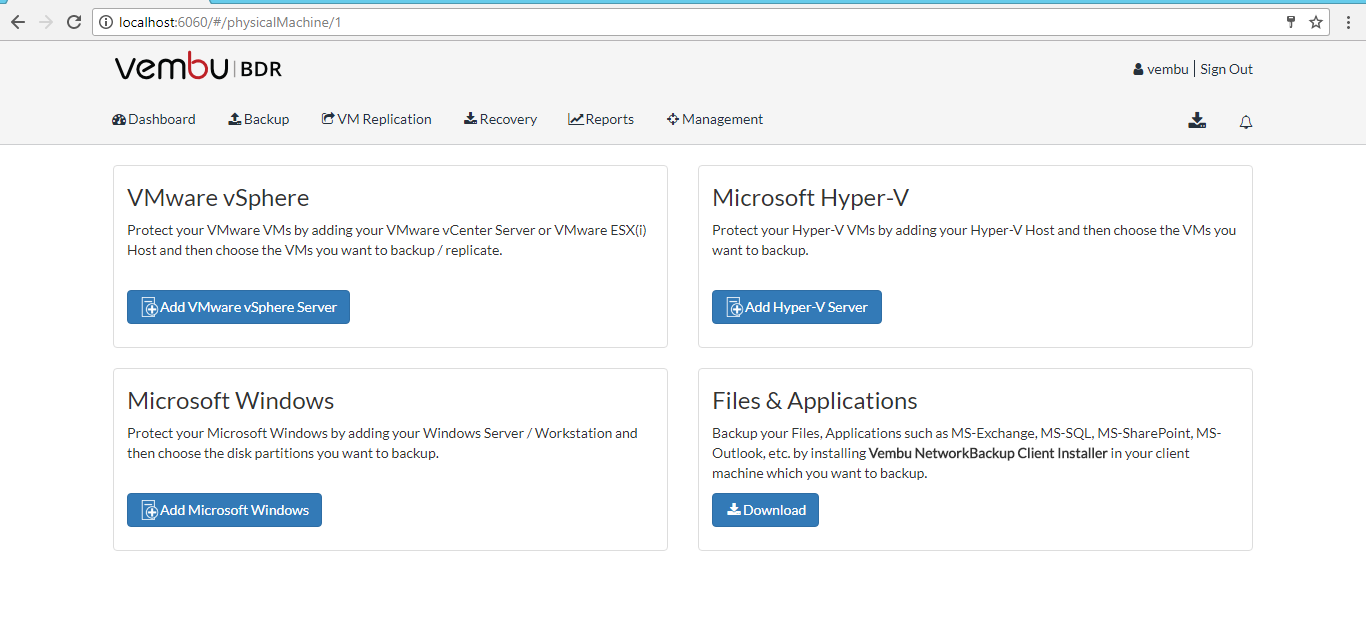
Task: Click Add VMware vSphere Server button
Action: (238, 307)
